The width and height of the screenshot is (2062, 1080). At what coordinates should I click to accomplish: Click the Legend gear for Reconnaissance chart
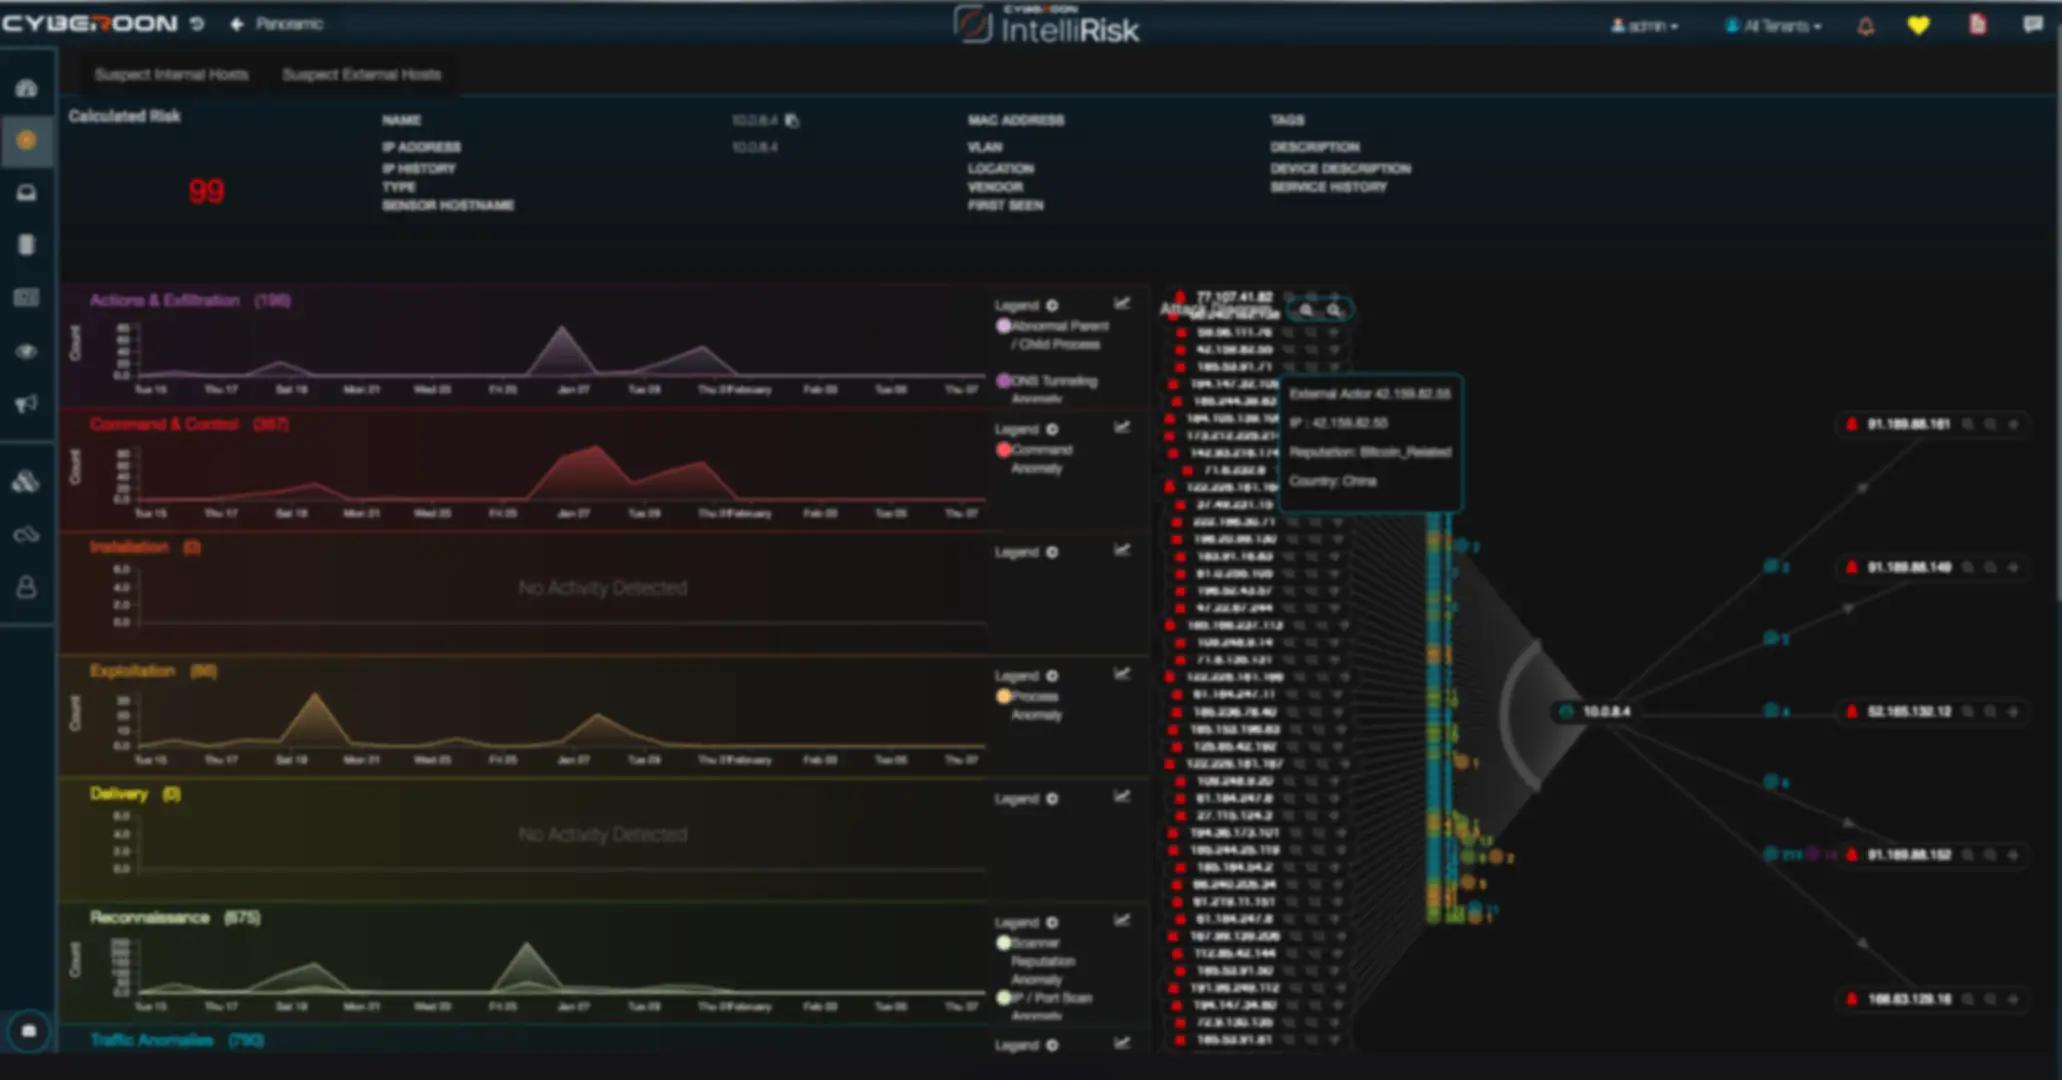(x=1052, y=922)
